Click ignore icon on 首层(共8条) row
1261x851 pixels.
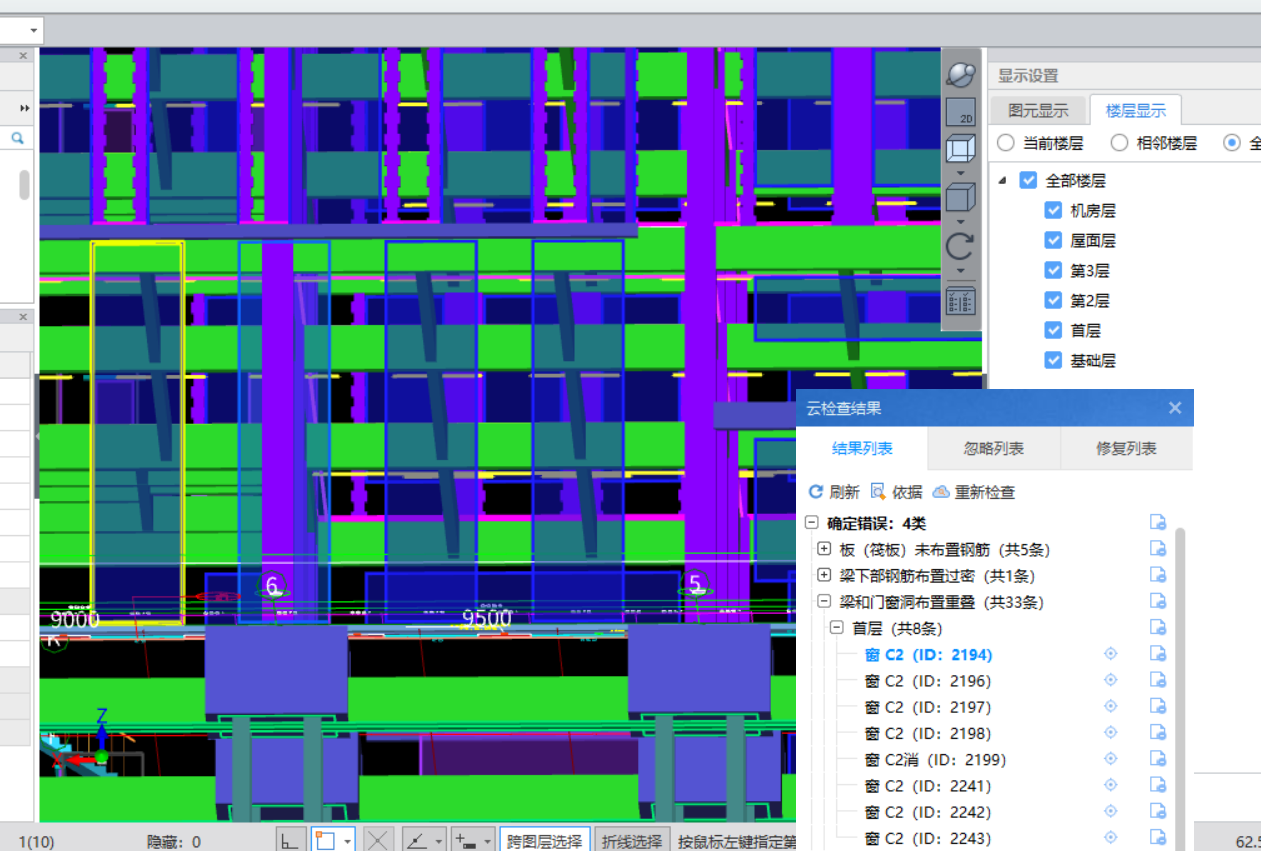tap(1158, 628)
